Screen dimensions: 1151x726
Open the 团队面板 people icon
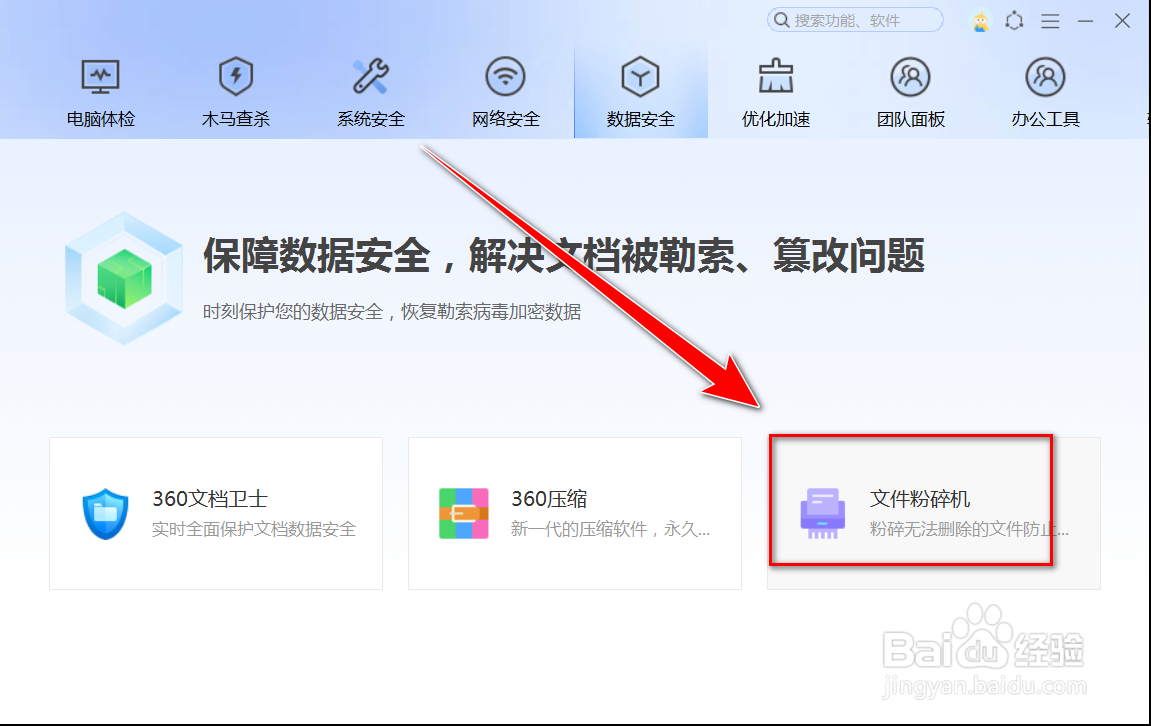(910, 76)
